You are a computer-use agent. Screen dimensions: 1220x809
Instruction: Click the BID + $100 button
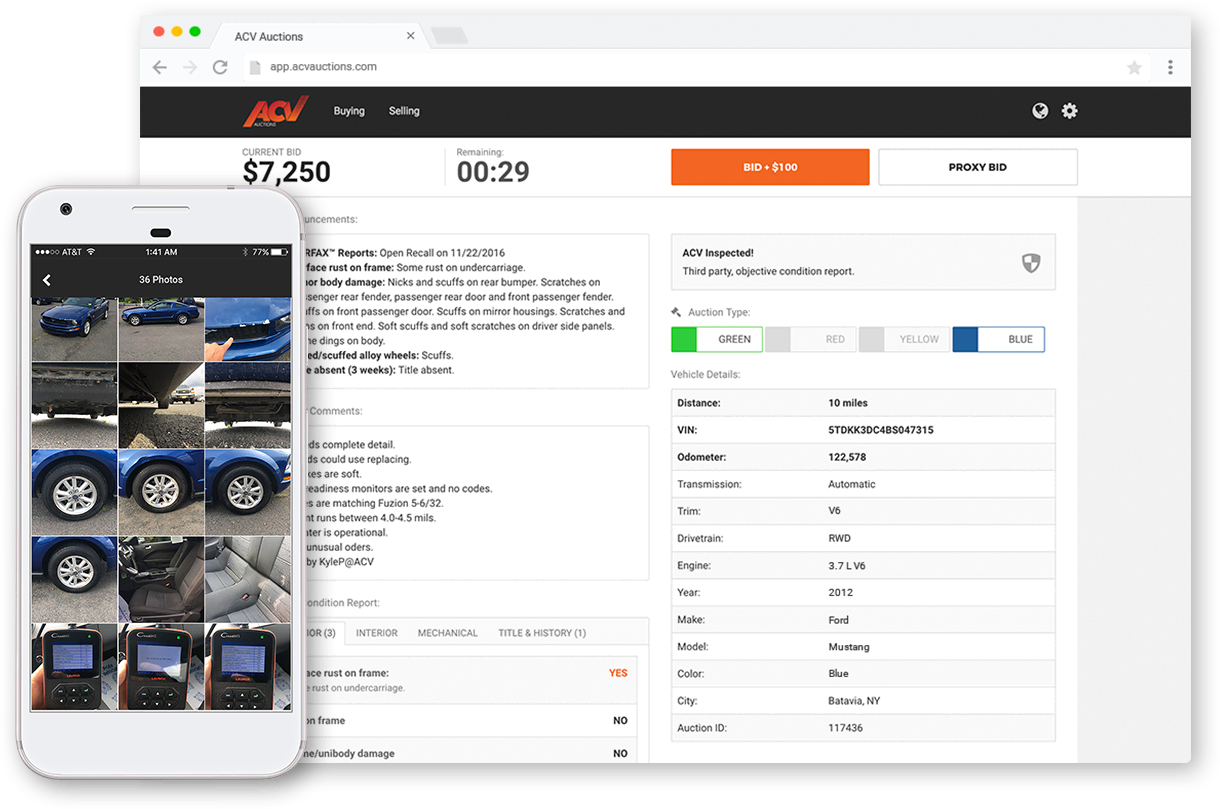tap(770, 167)
